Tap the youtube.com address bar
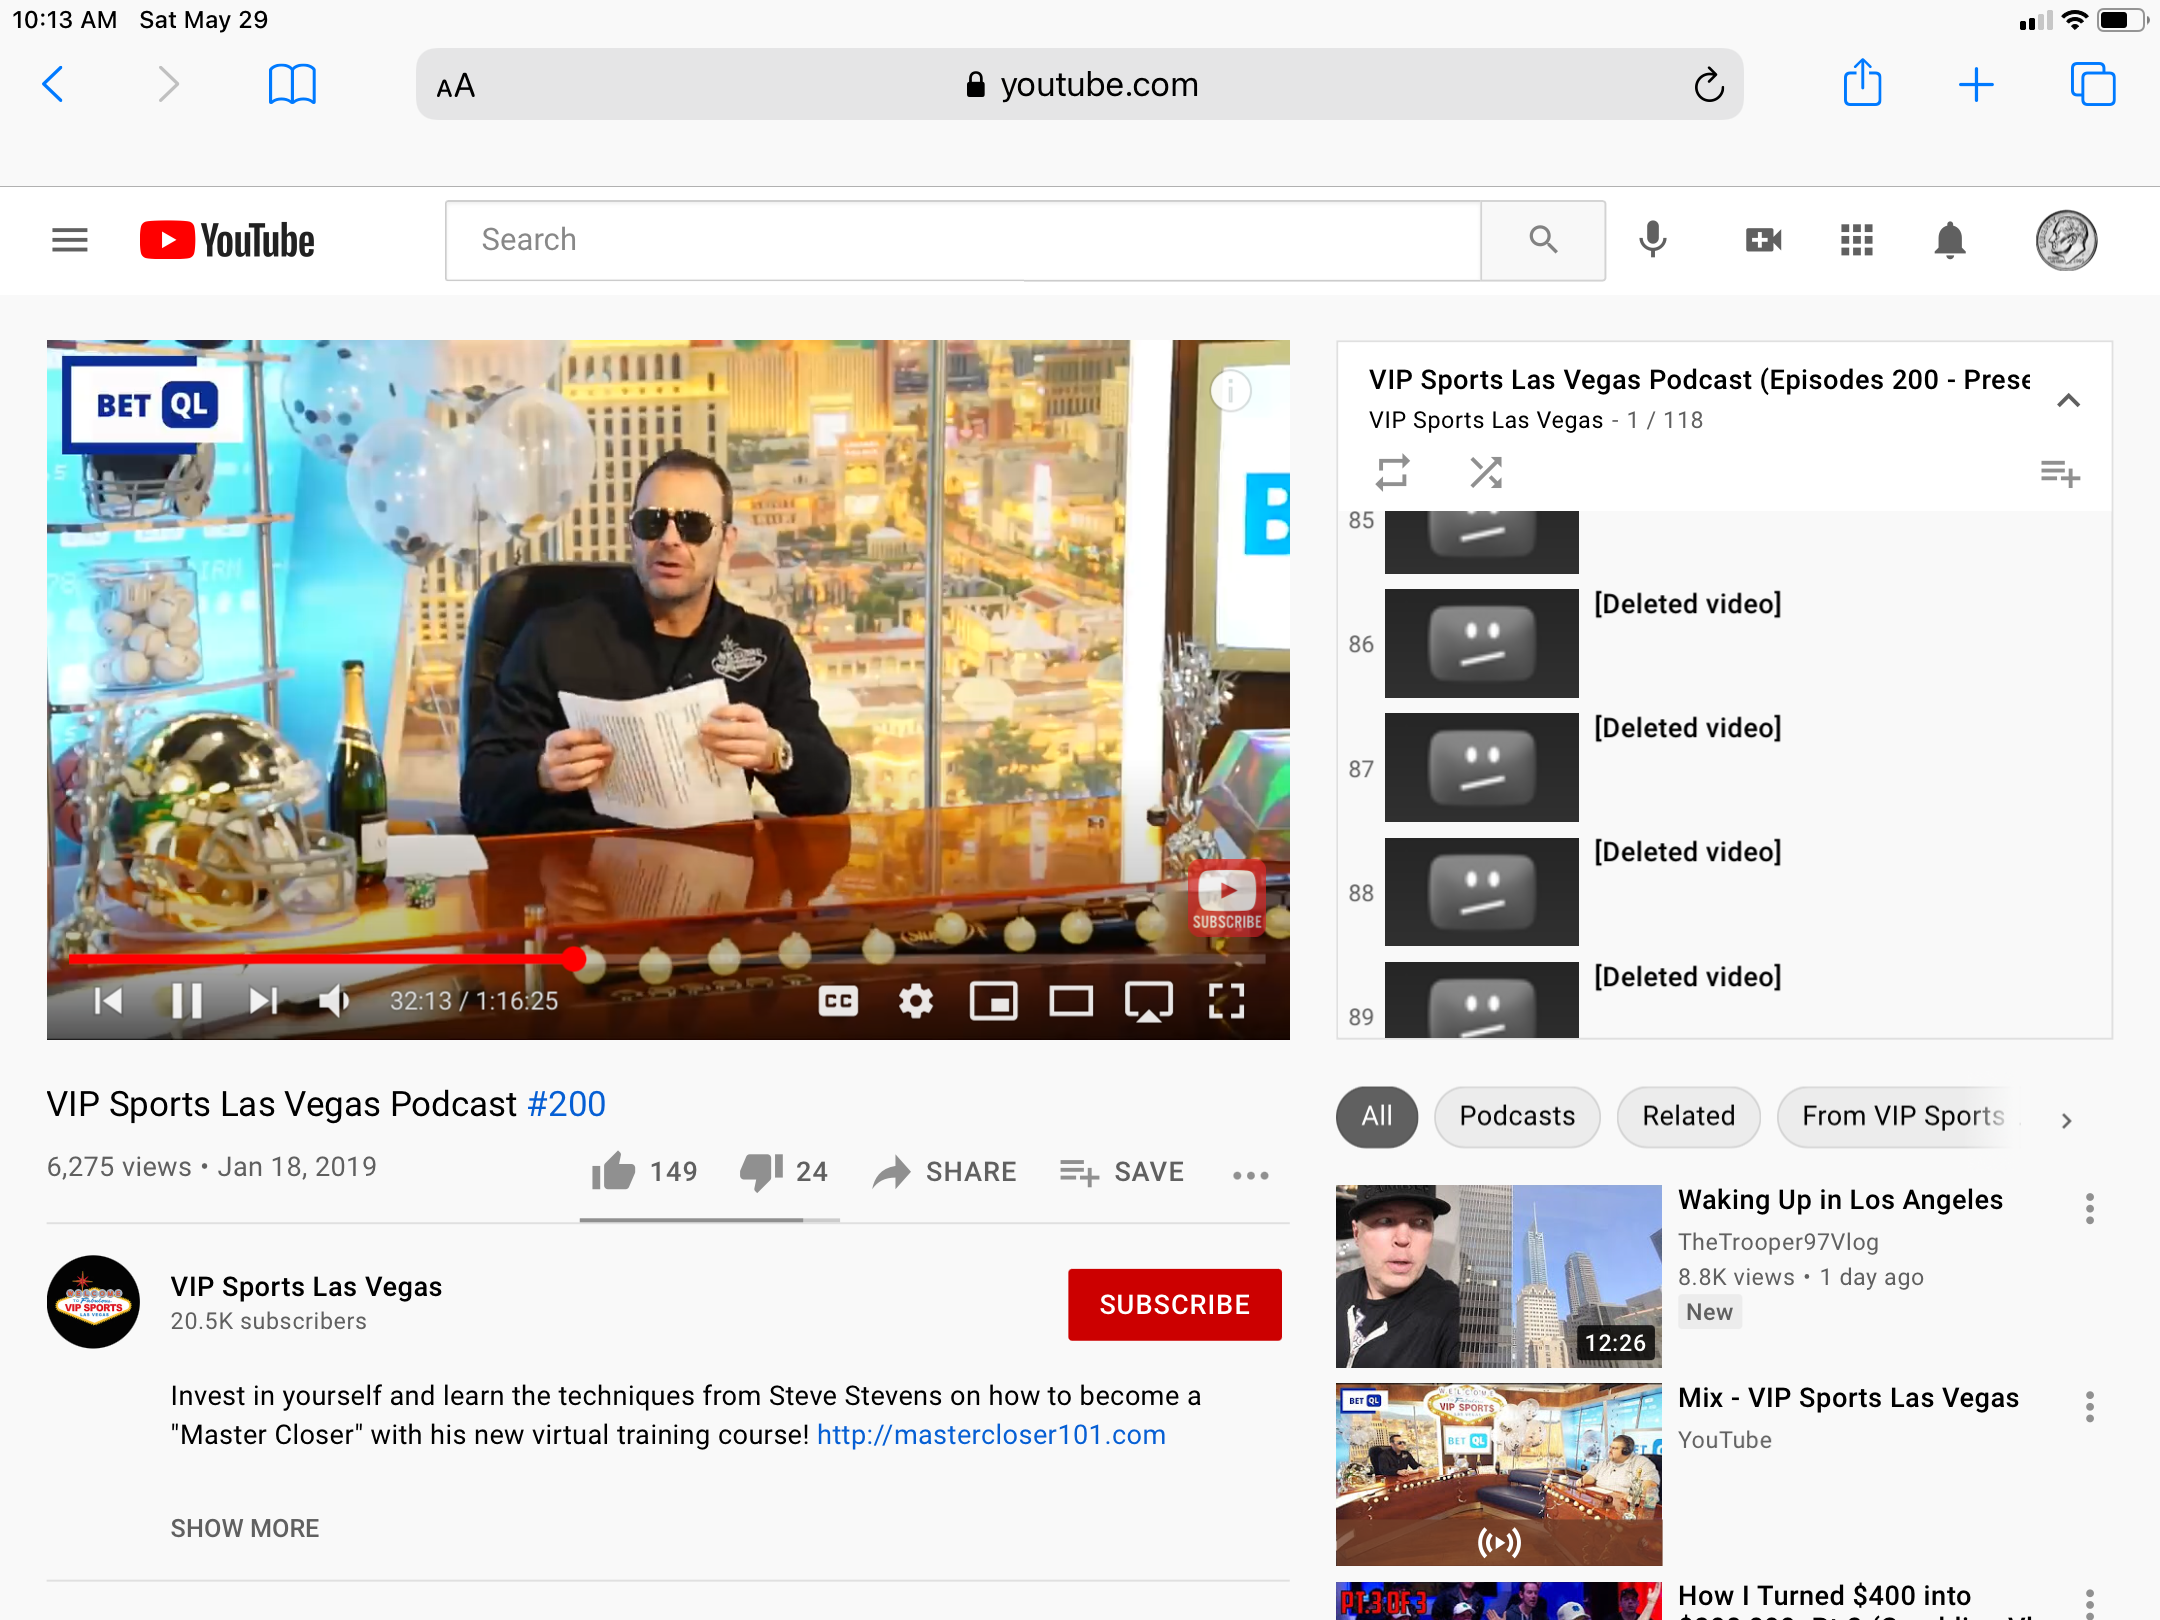Viewport: 2160px width, 1620px height. tap(1080, 85)
